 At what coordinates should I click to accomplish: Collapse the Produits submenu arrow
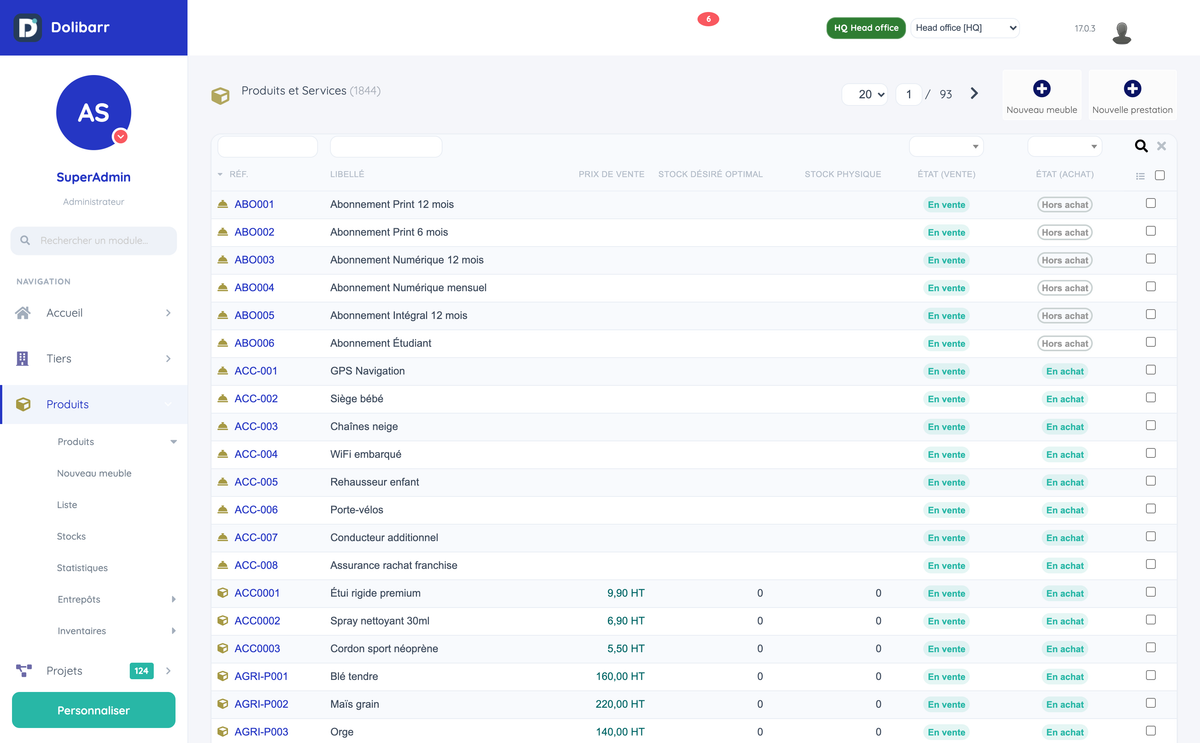tap(173, 442)
